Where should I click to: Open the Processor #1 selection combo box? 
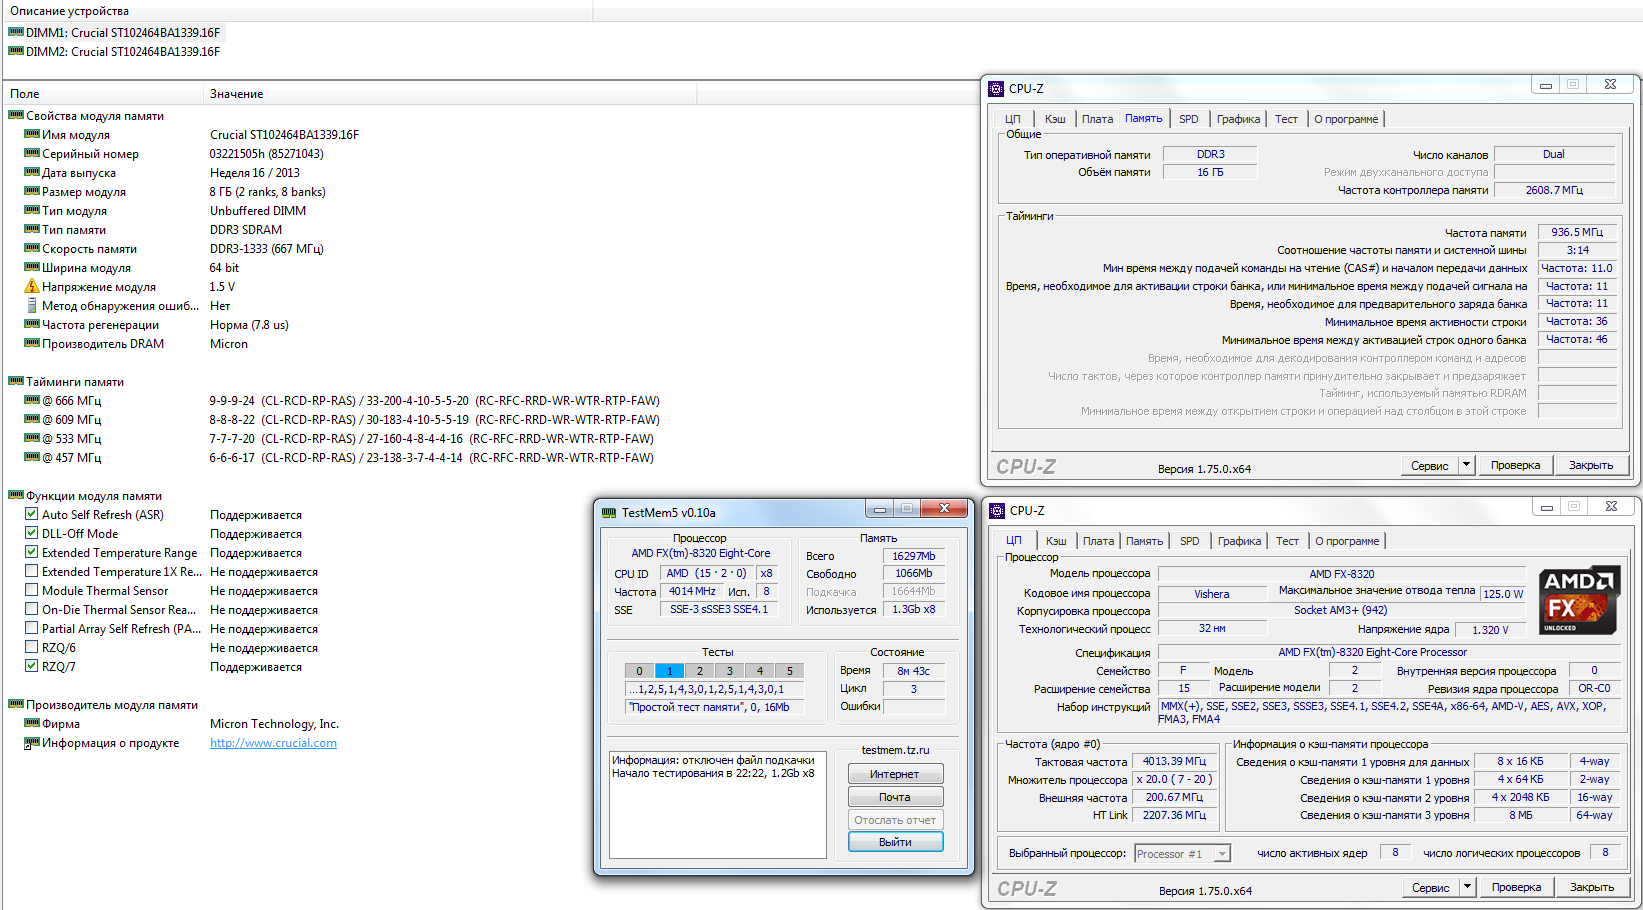pos(1182,853)
